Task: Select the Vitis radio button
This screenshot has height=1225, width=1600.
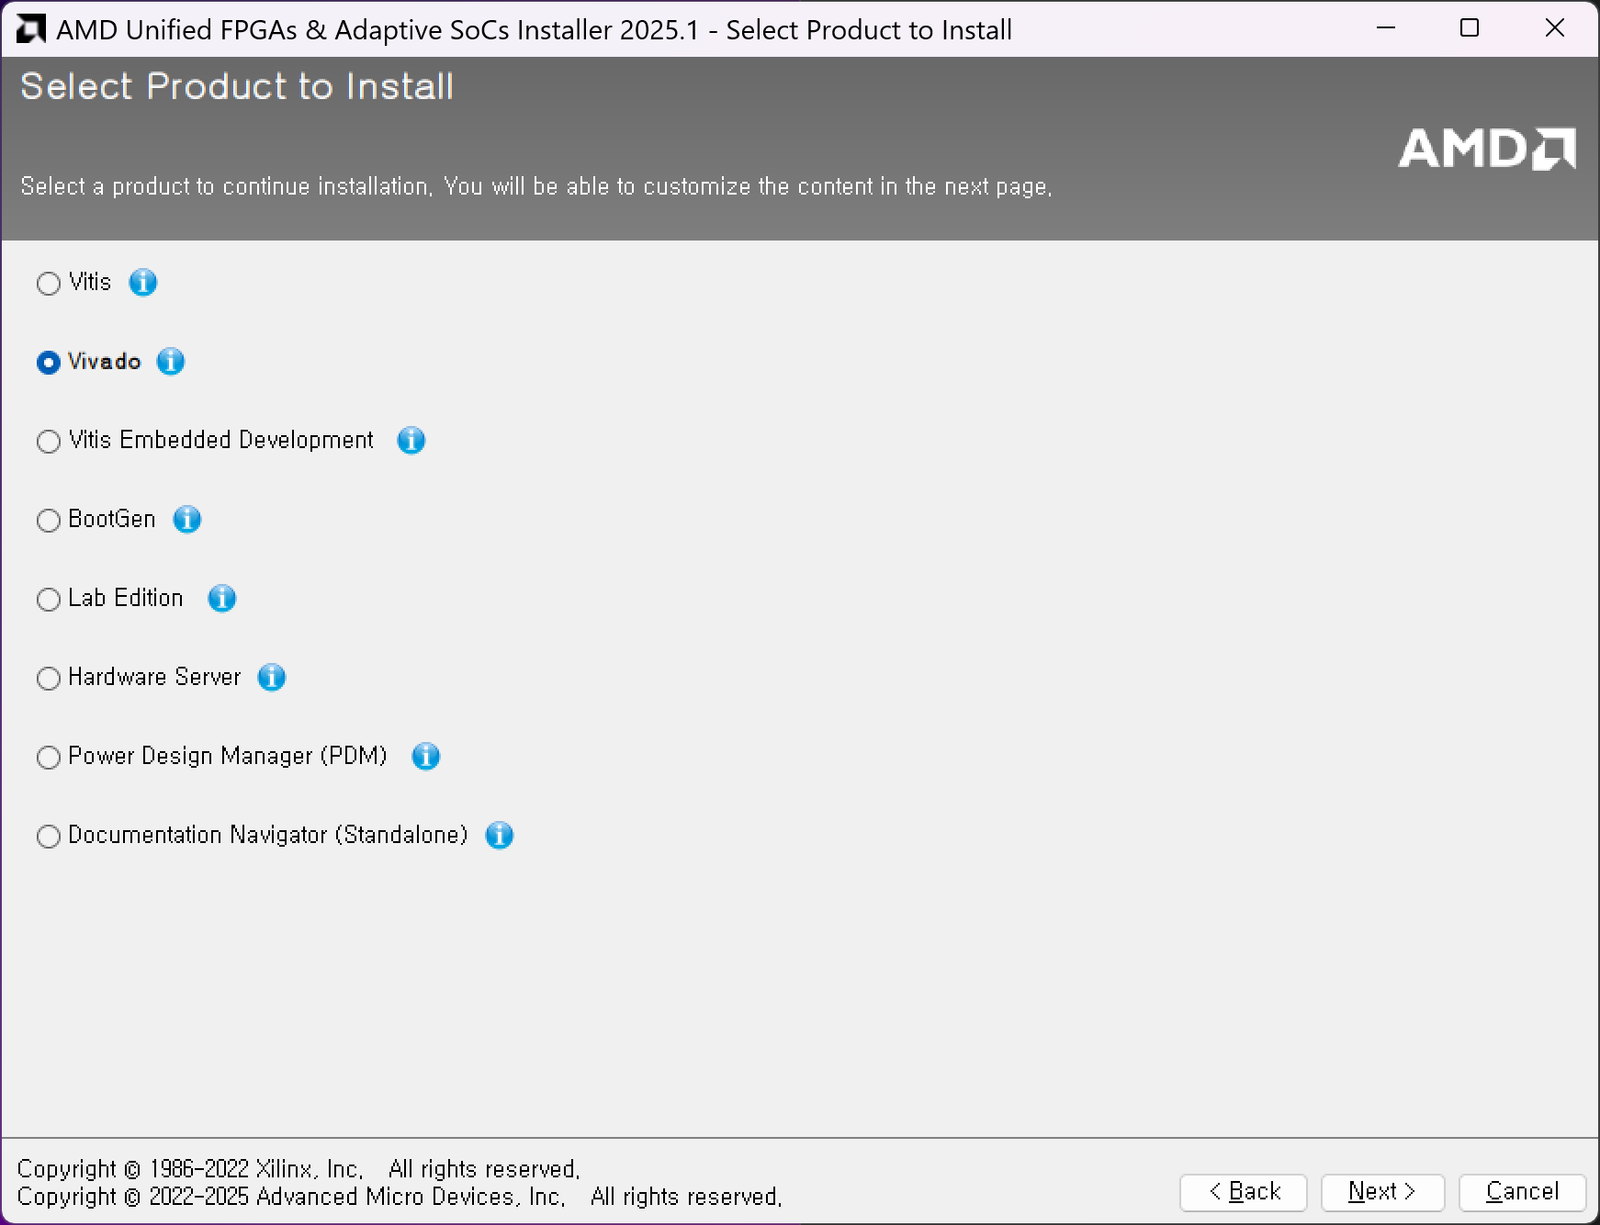Action: click(x=48, y=284)
